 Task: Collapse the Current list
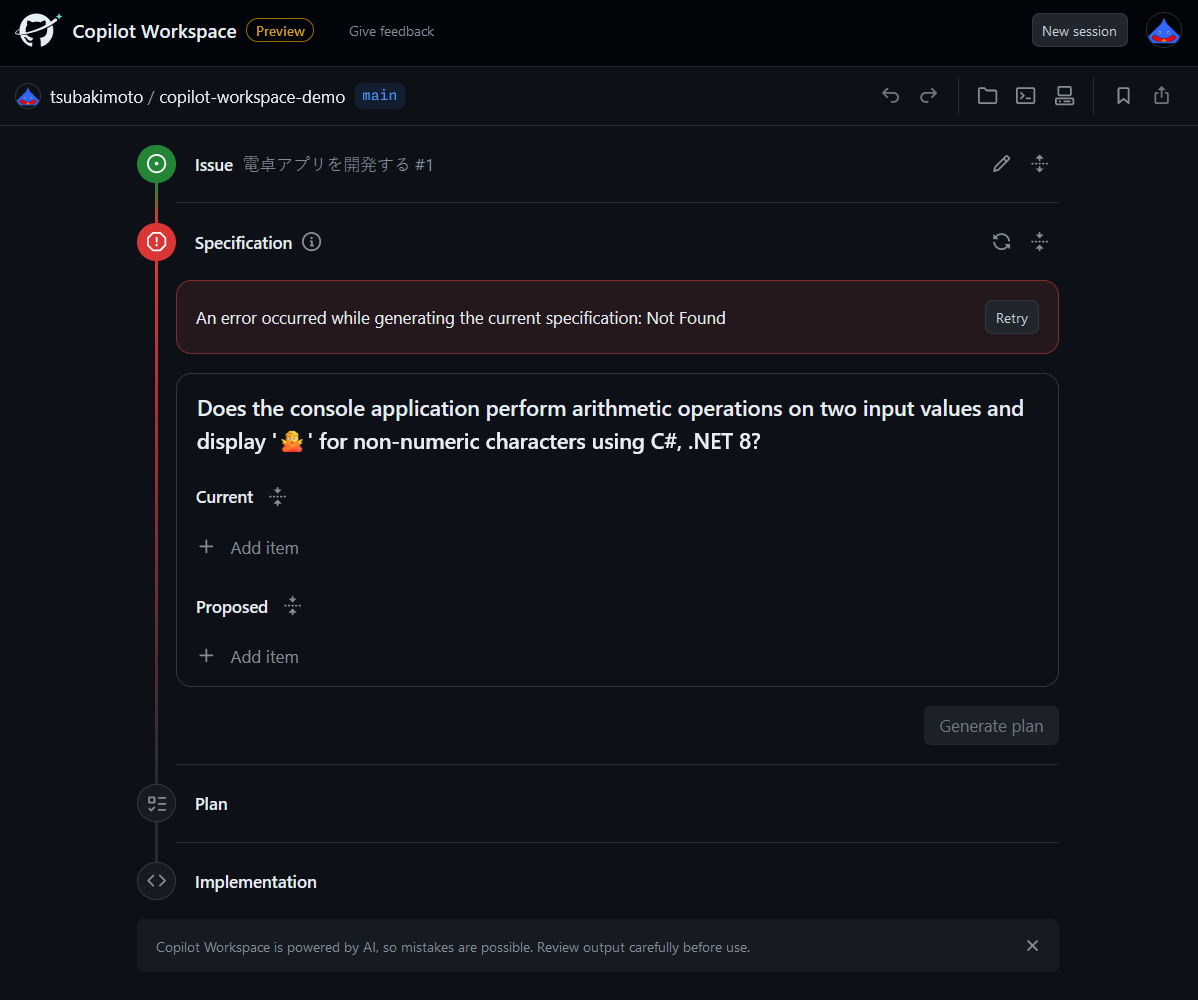click(x=277, y=497)
